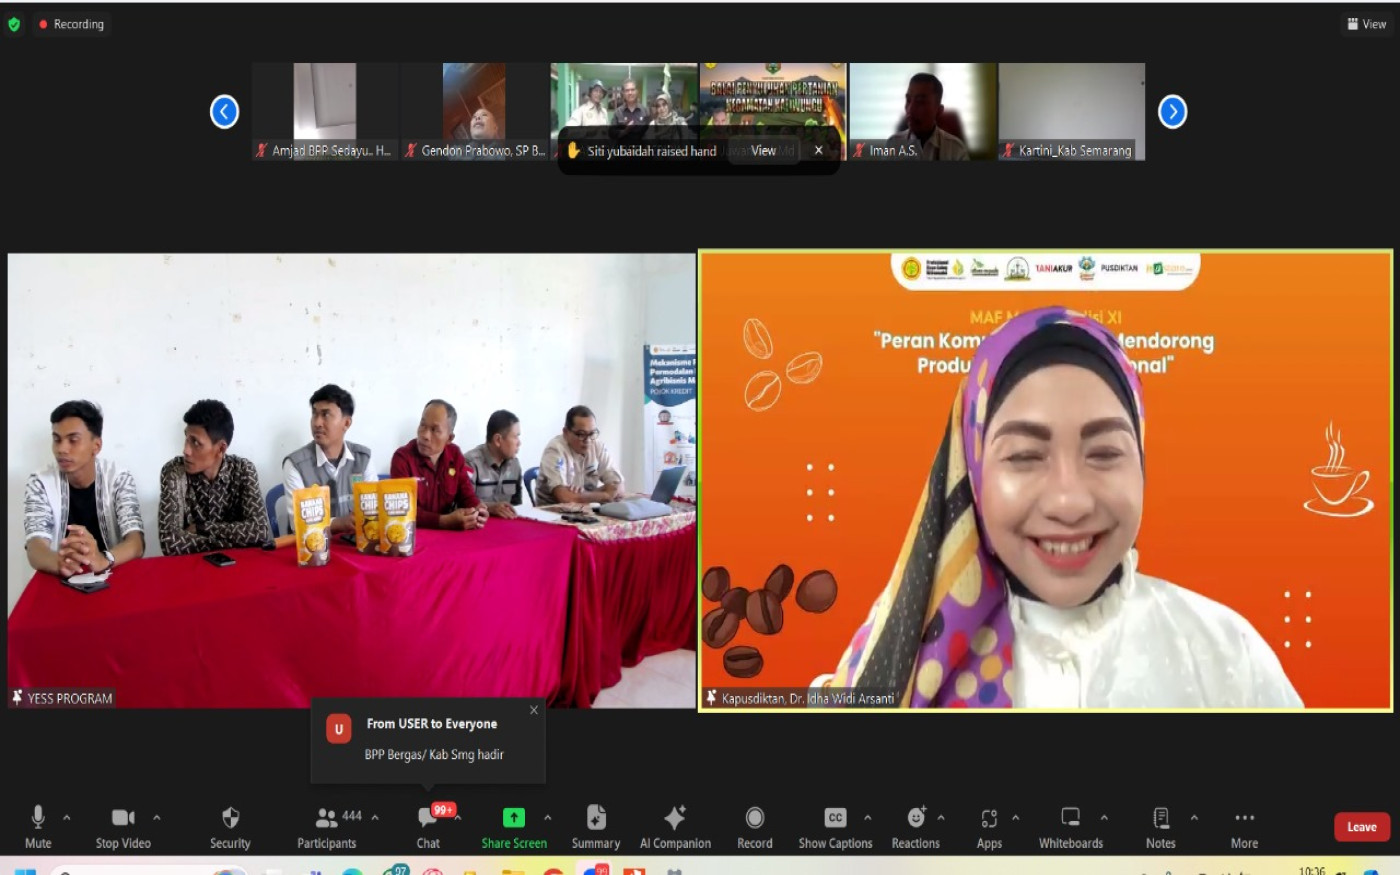
Task: Click View on the raised hand notification
Action: tap(763, 151)
